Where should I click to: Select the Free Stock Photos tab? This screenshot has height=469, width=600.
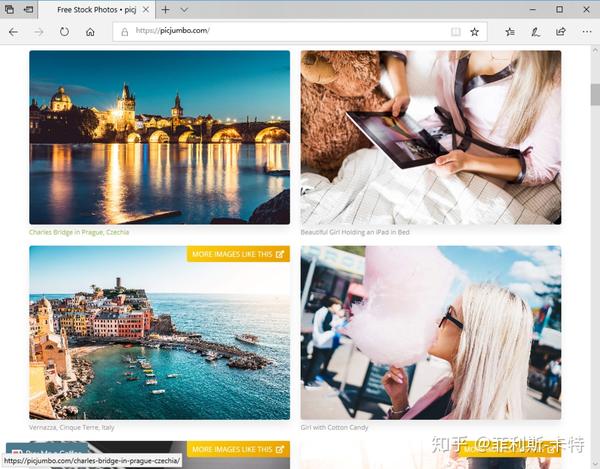(97, 10)
